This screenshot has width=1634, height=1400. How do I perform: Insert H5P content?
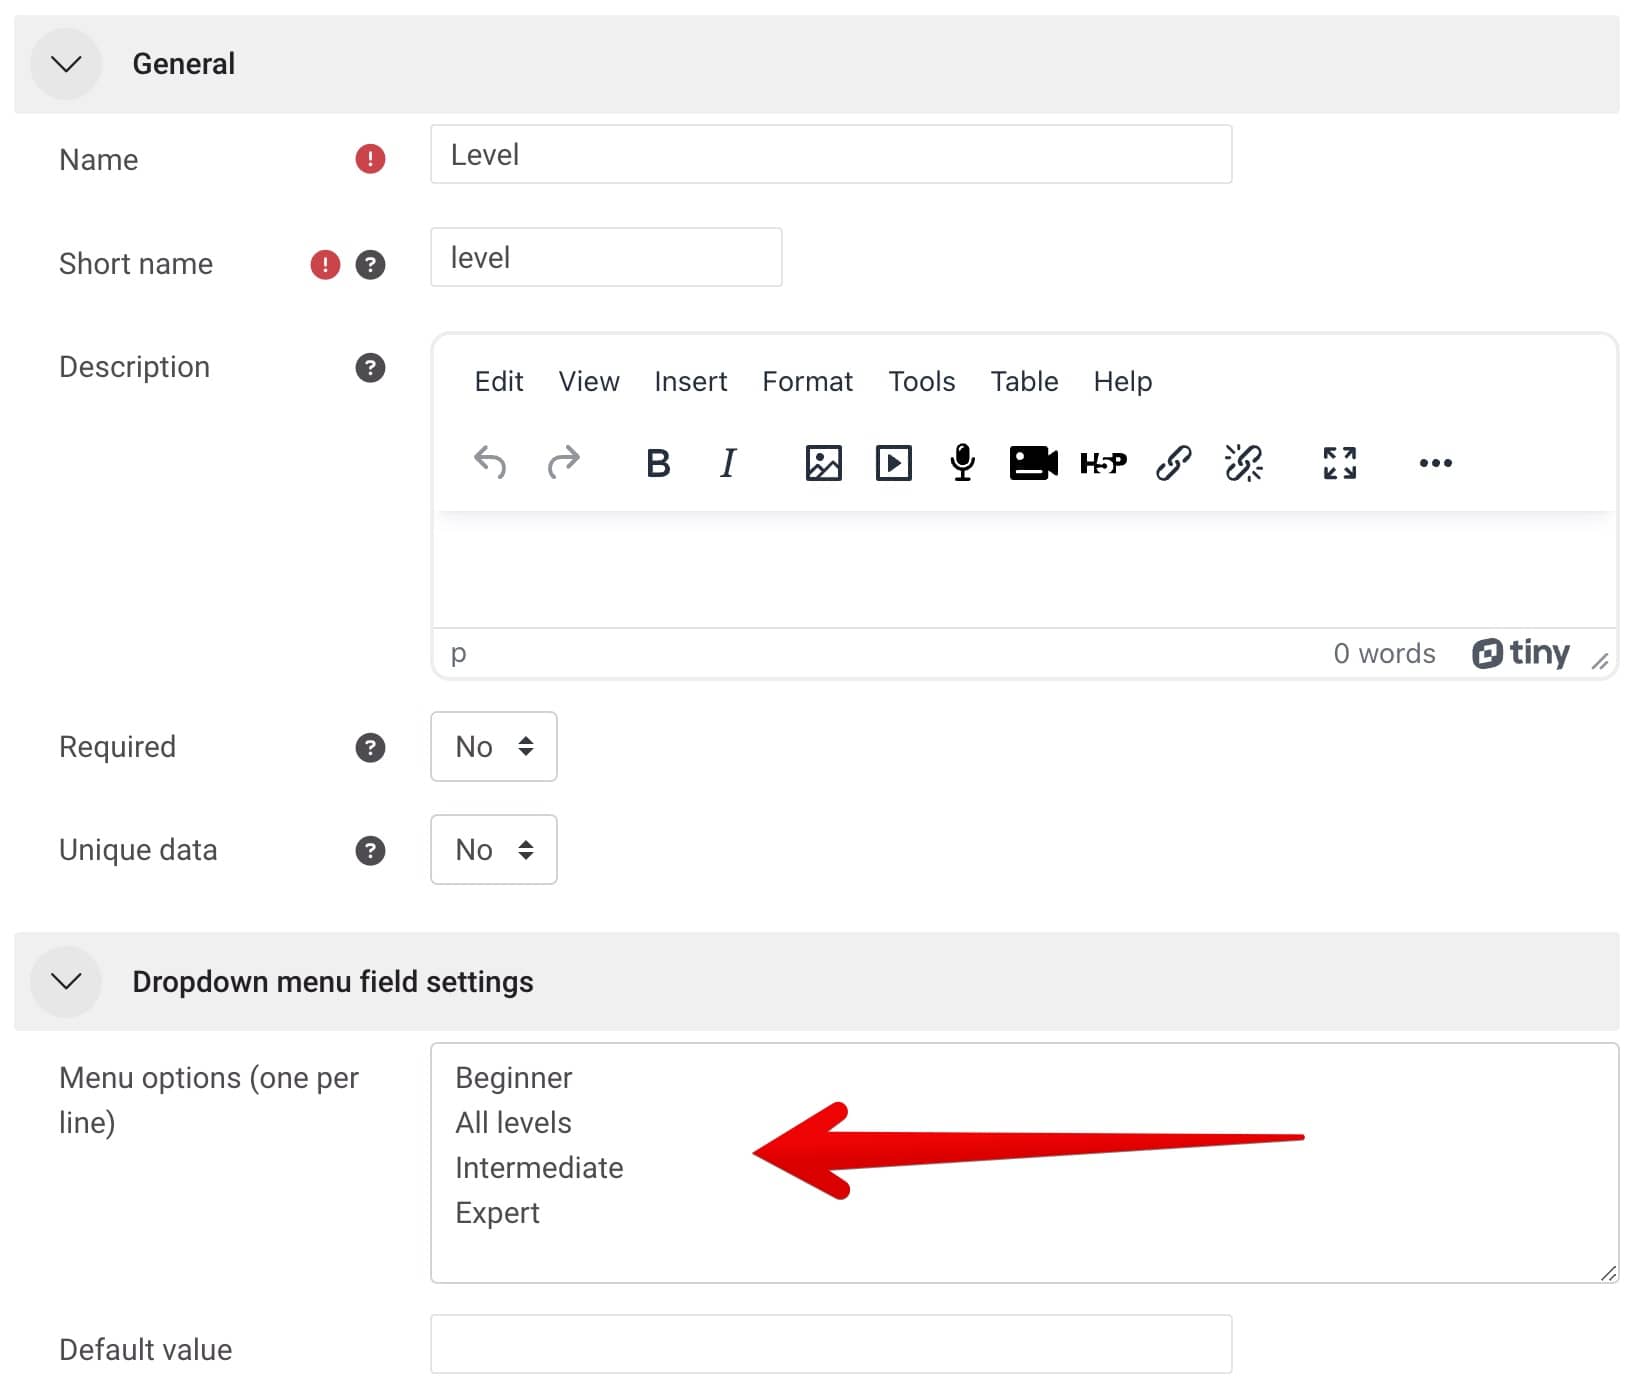click(1104, 463)
